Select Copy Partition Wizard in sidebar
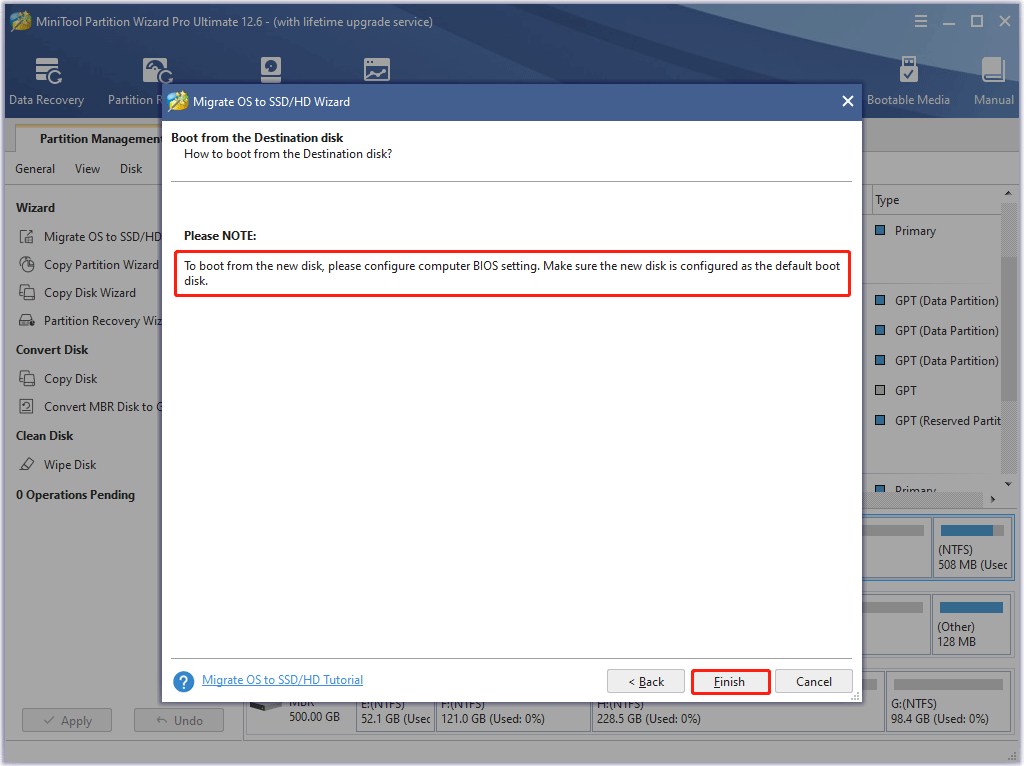Image resolution: width=1026 pixels, height=766 pixels. tap(101, 265)
